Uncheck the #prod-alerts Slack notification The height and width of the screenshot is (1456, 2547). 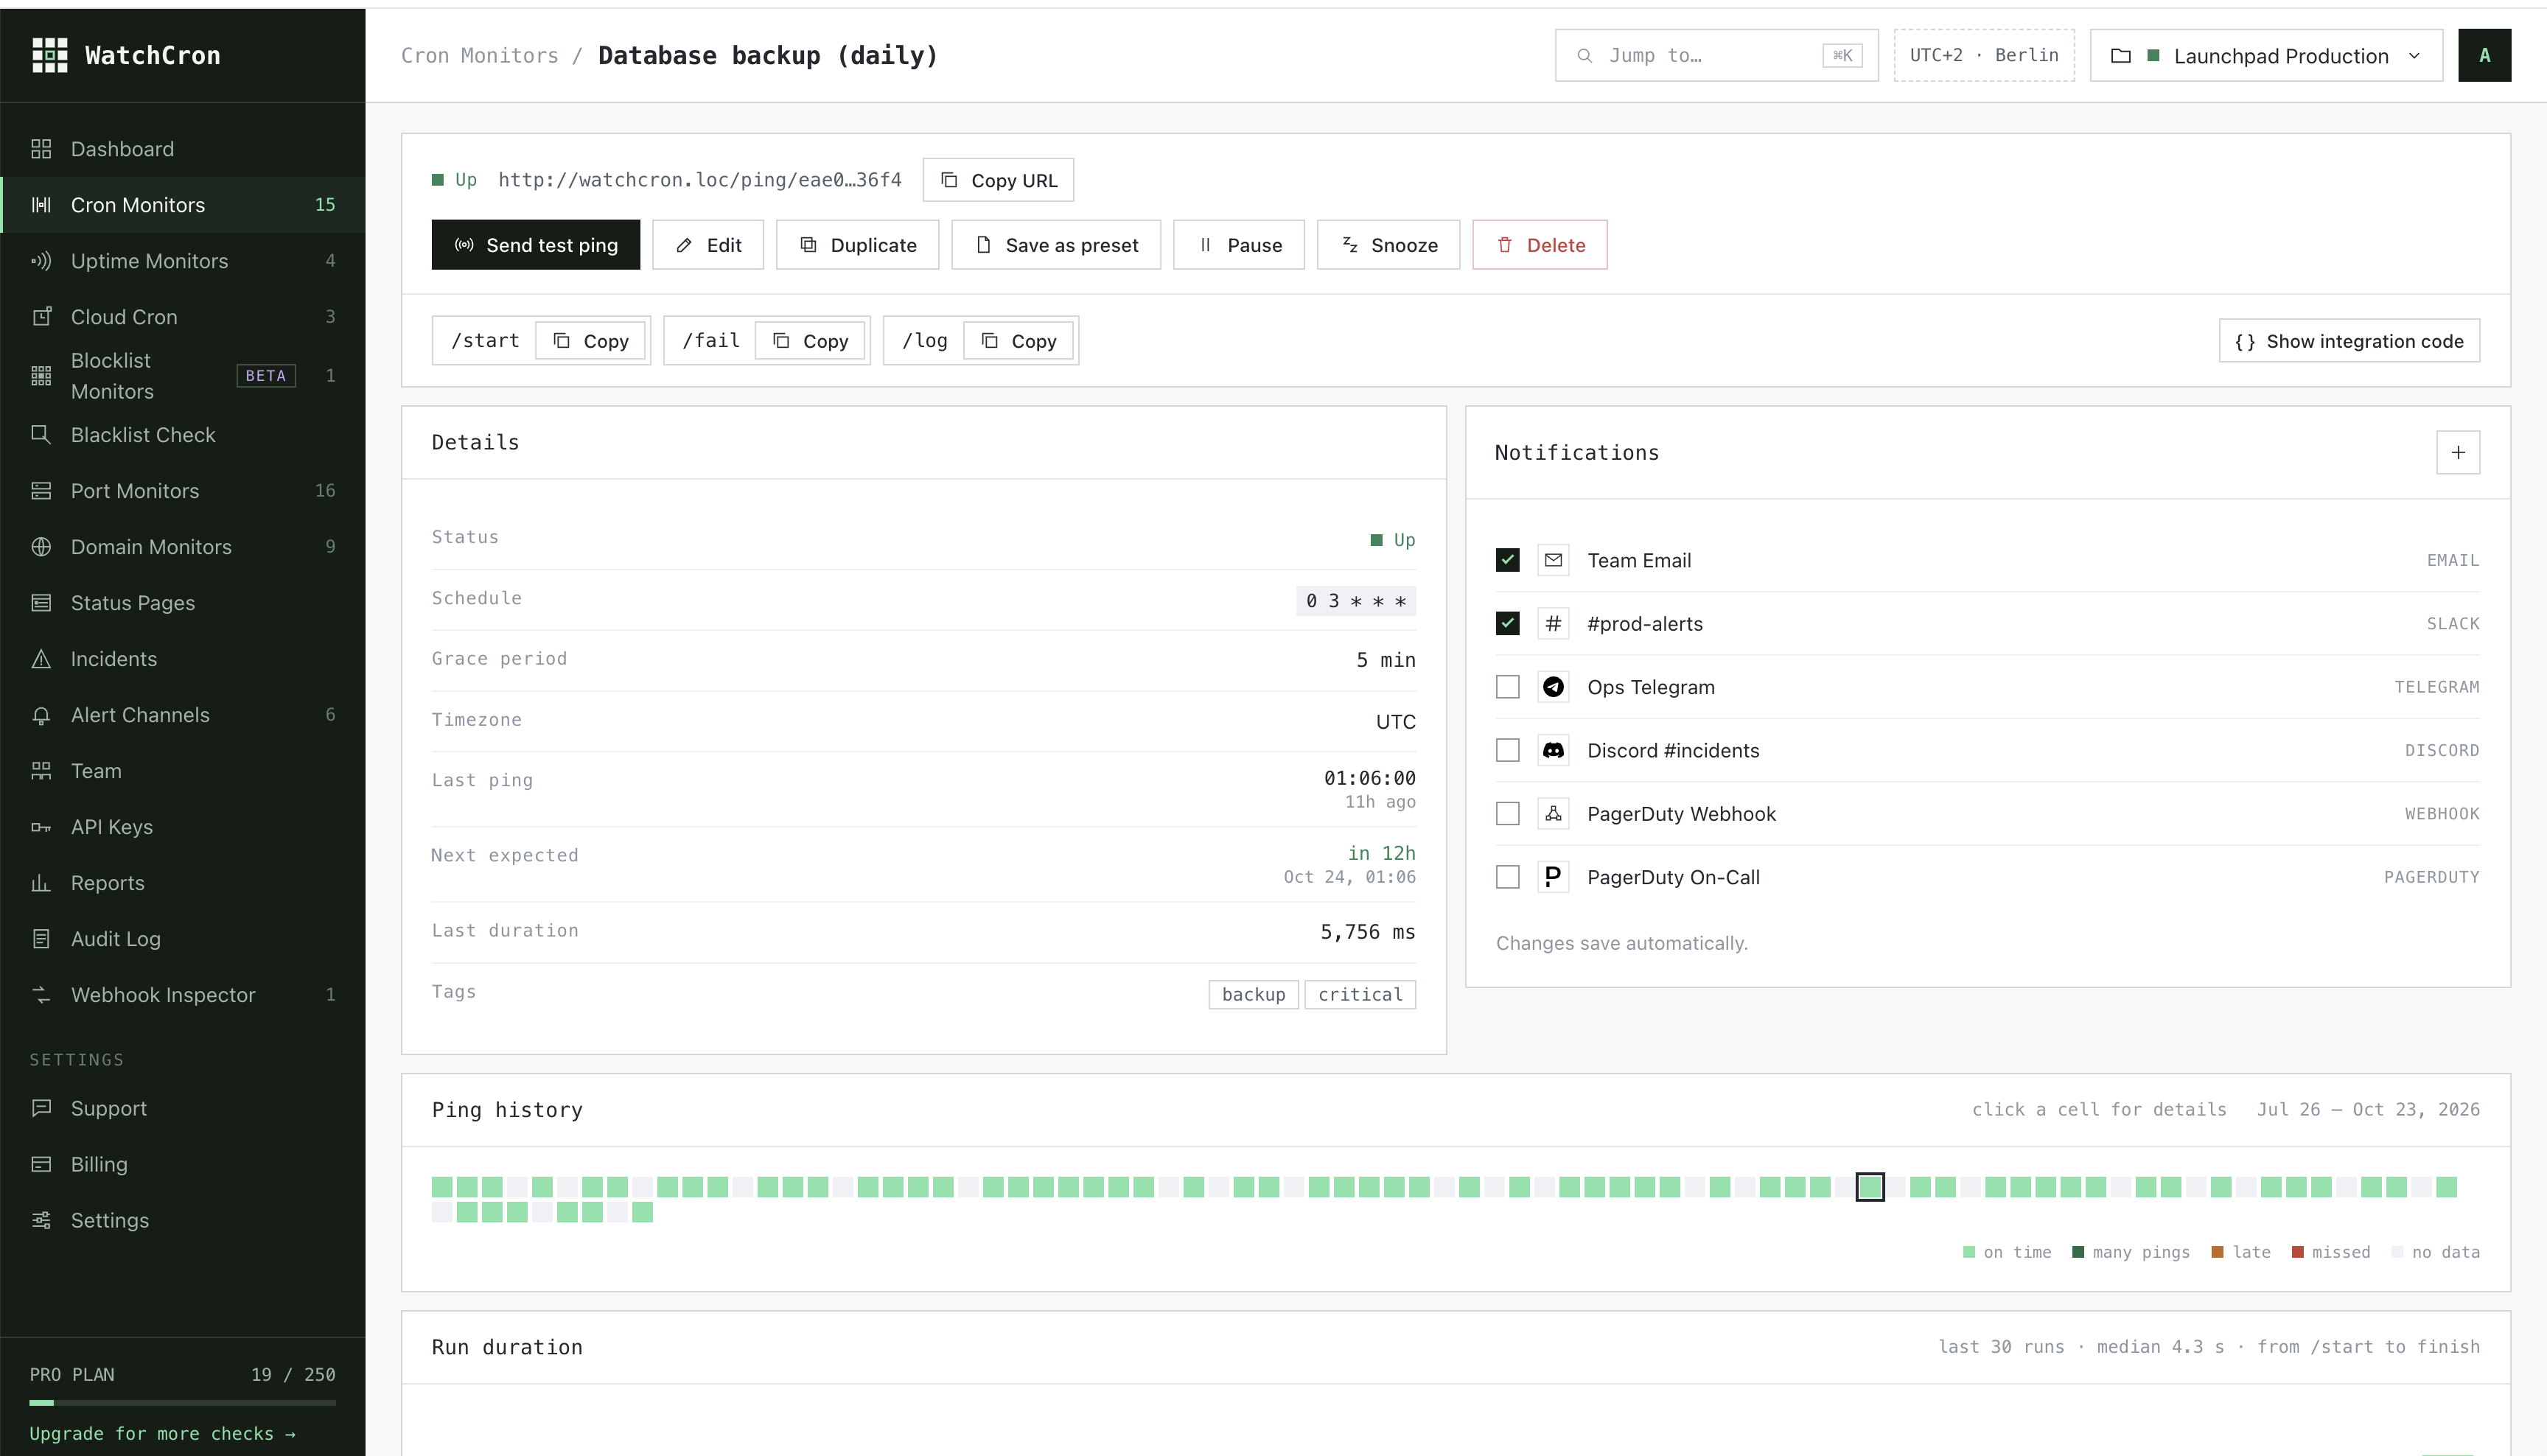click(x=1507, y=623)
